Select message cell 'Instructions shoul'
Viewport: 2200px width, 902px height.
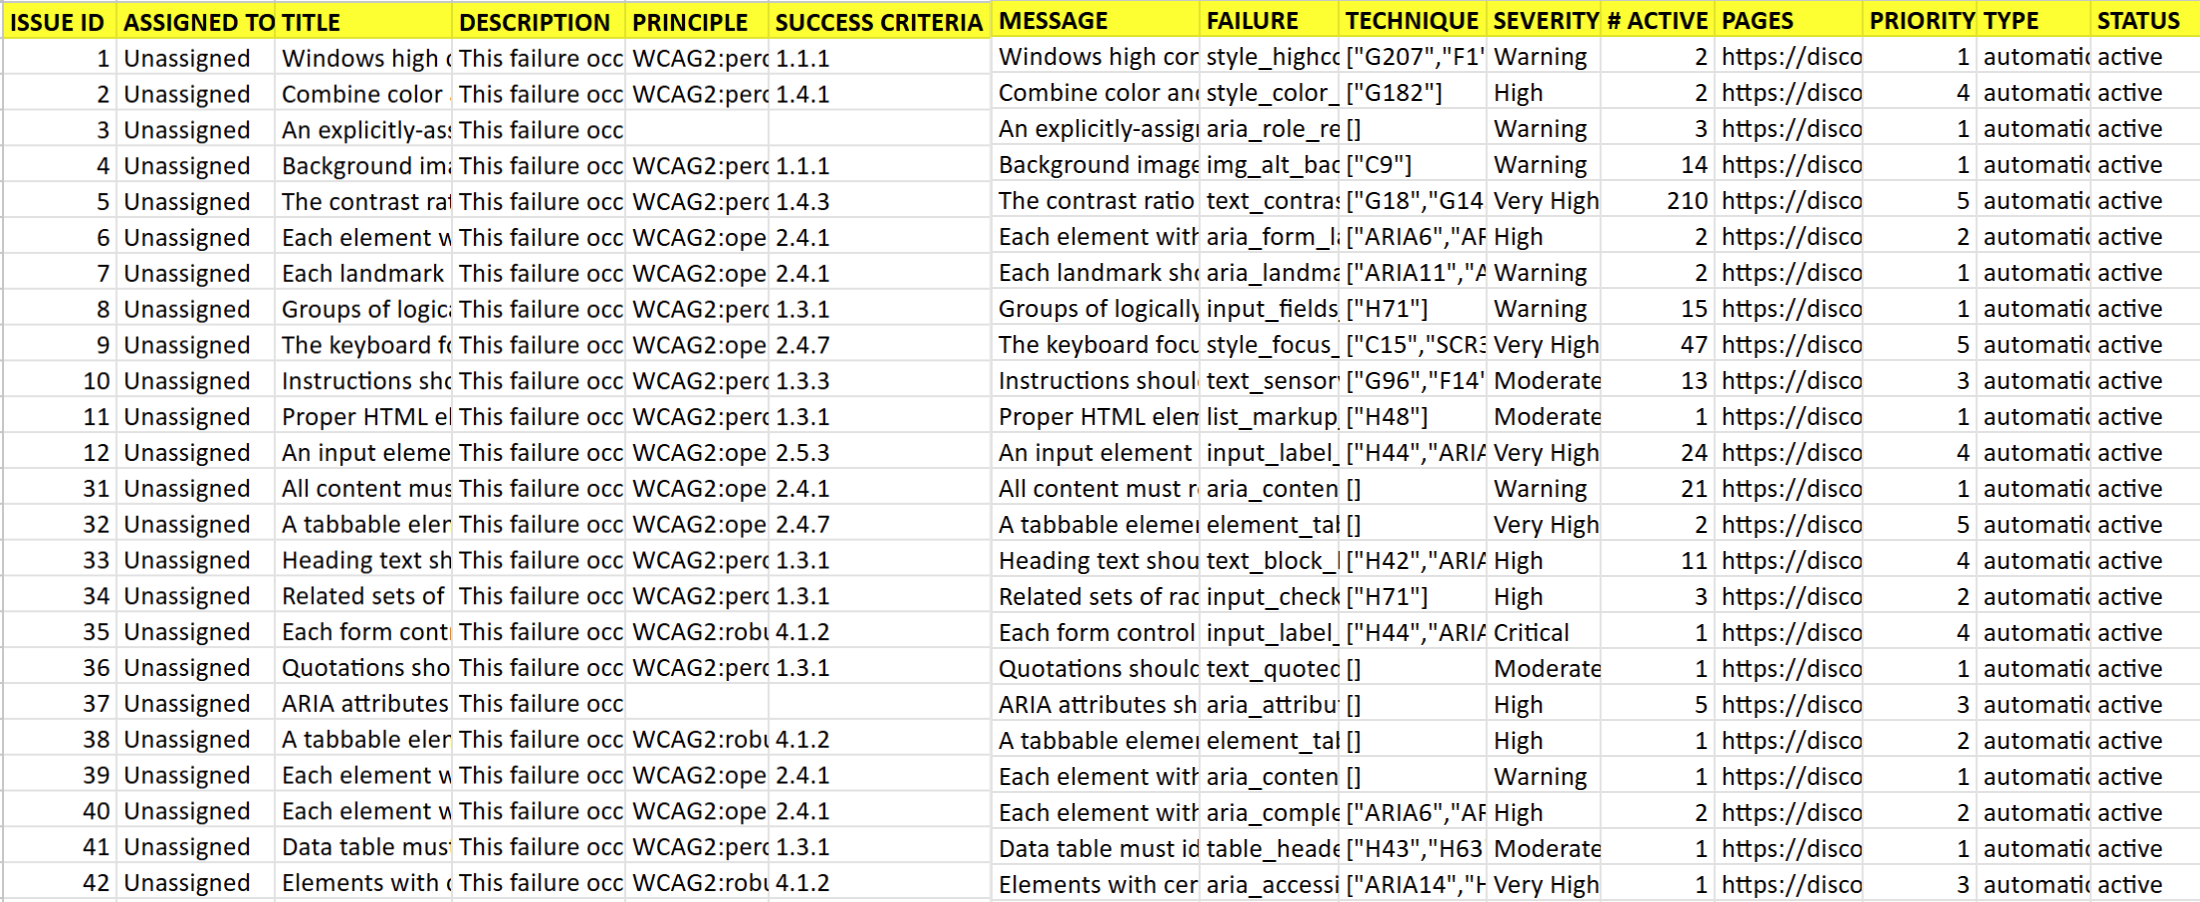click(1096, 381)
